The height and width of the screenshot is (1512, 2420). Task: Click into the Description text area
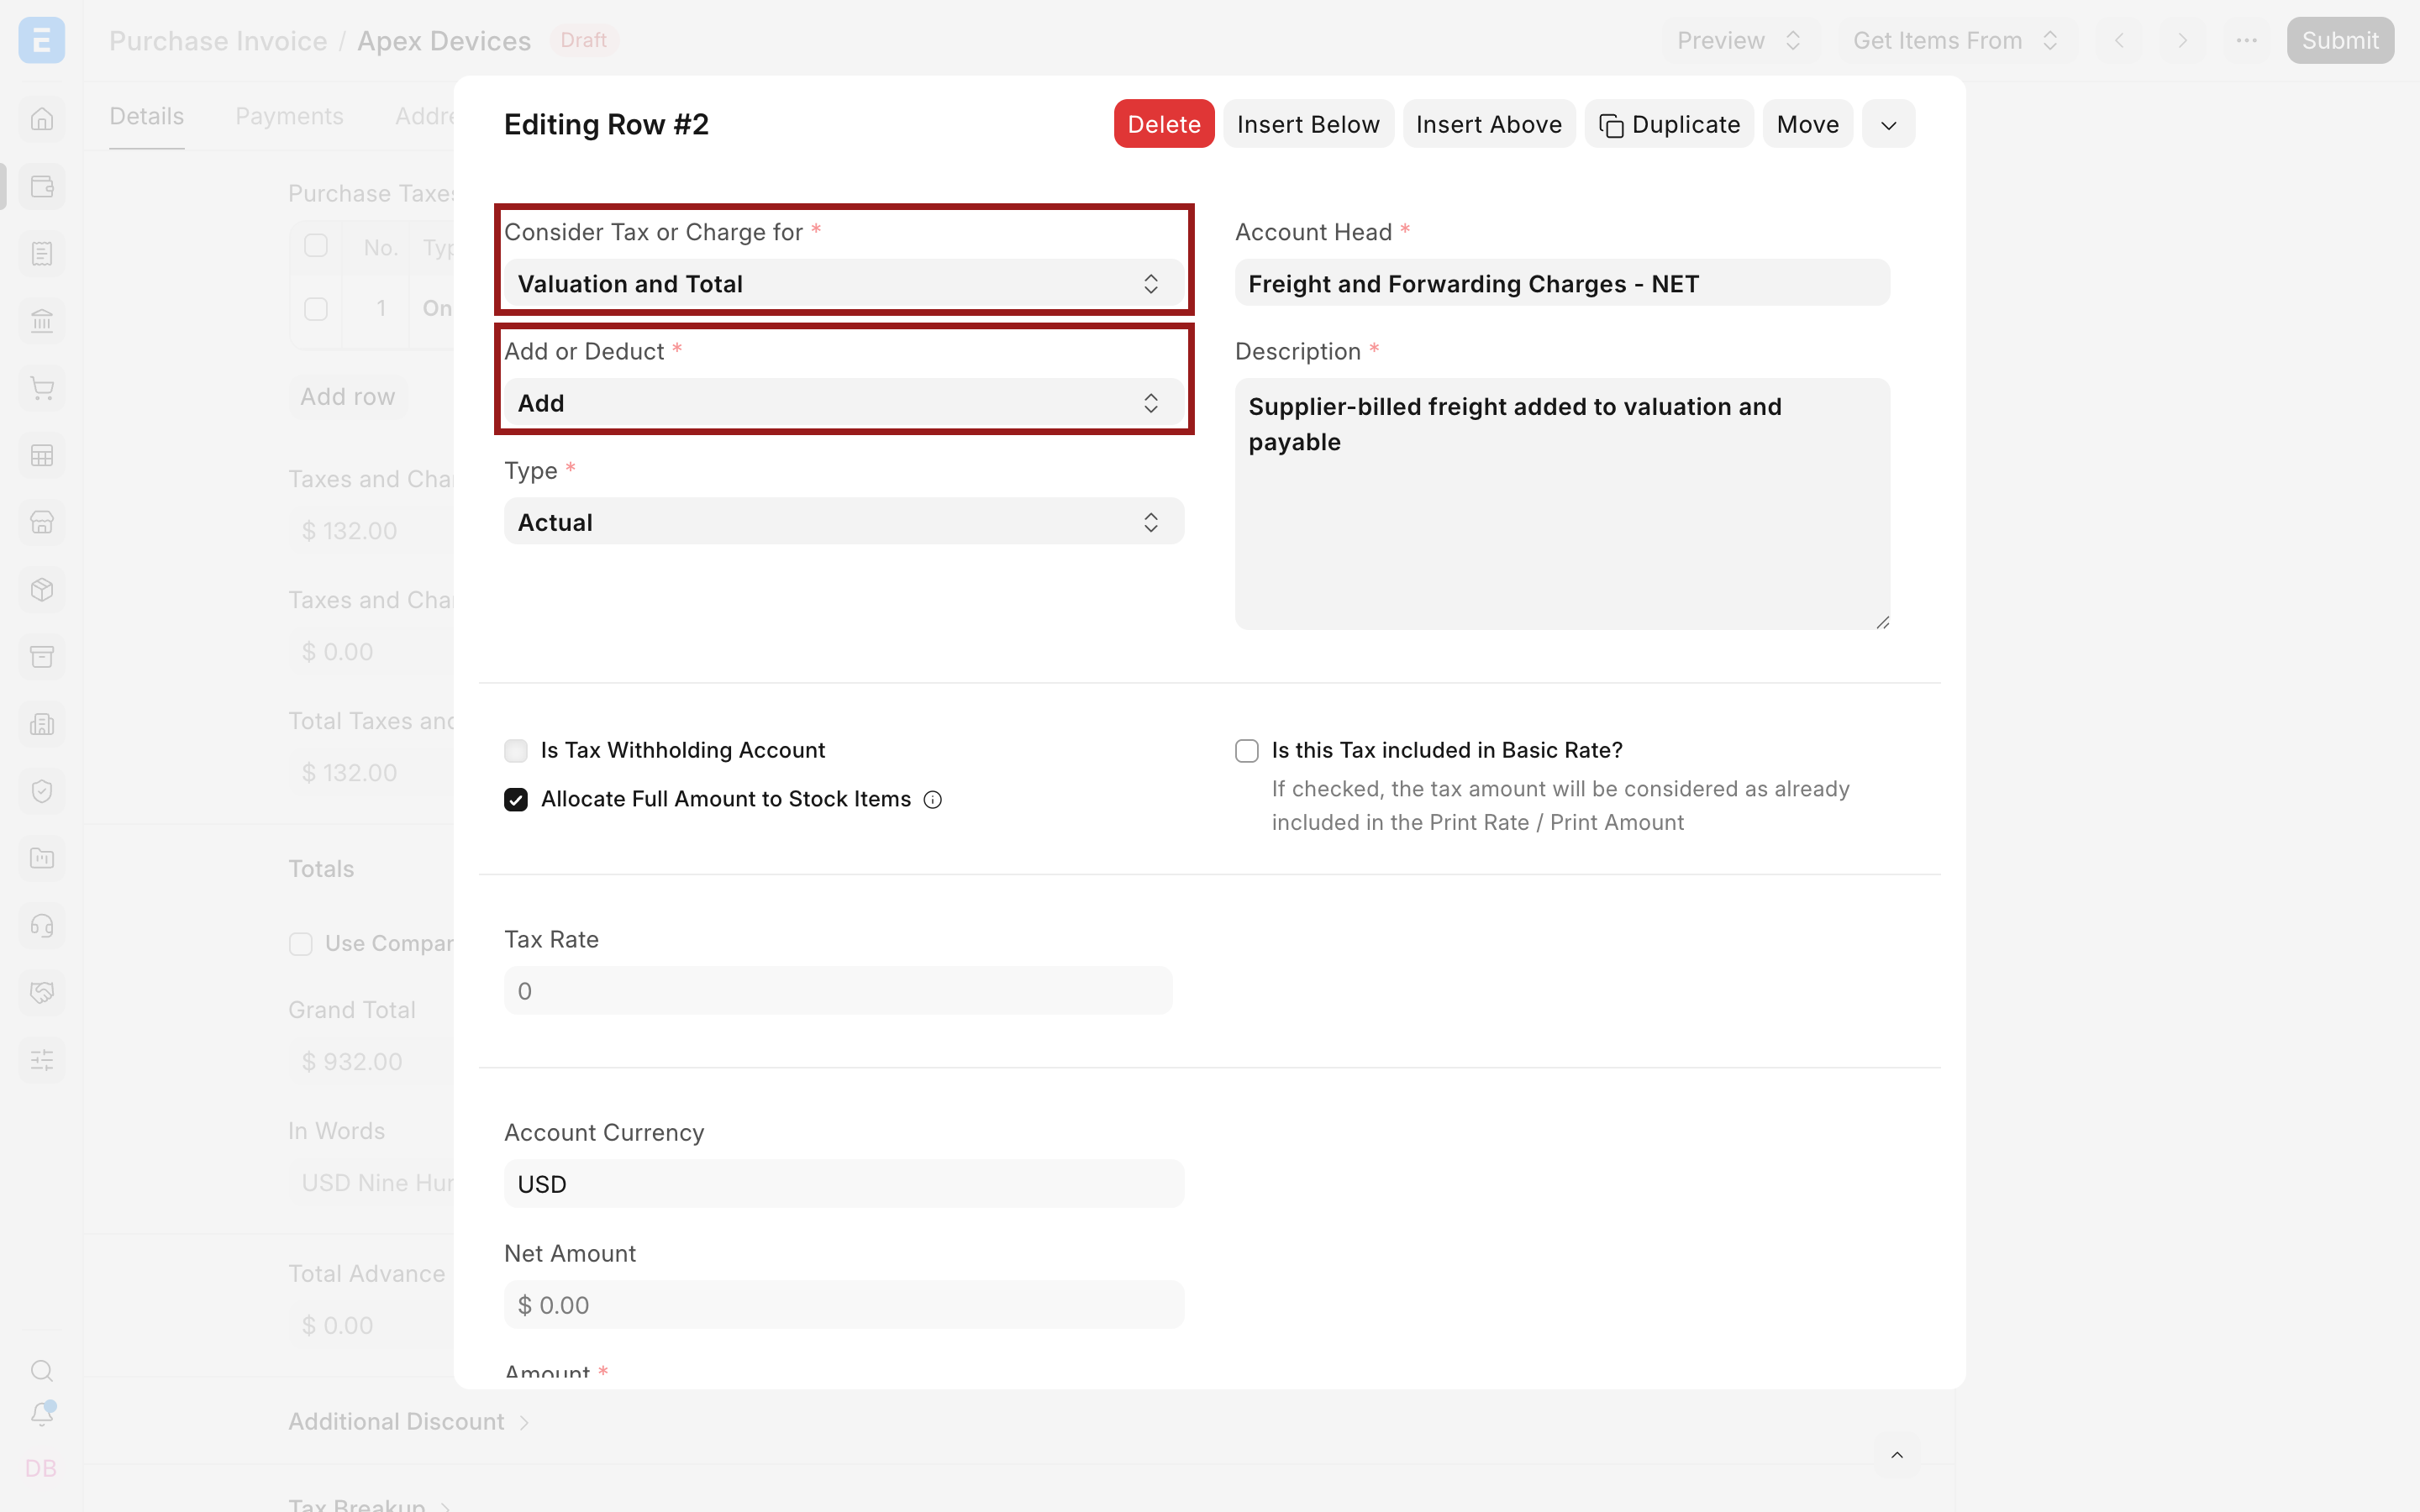(1562, 504)
